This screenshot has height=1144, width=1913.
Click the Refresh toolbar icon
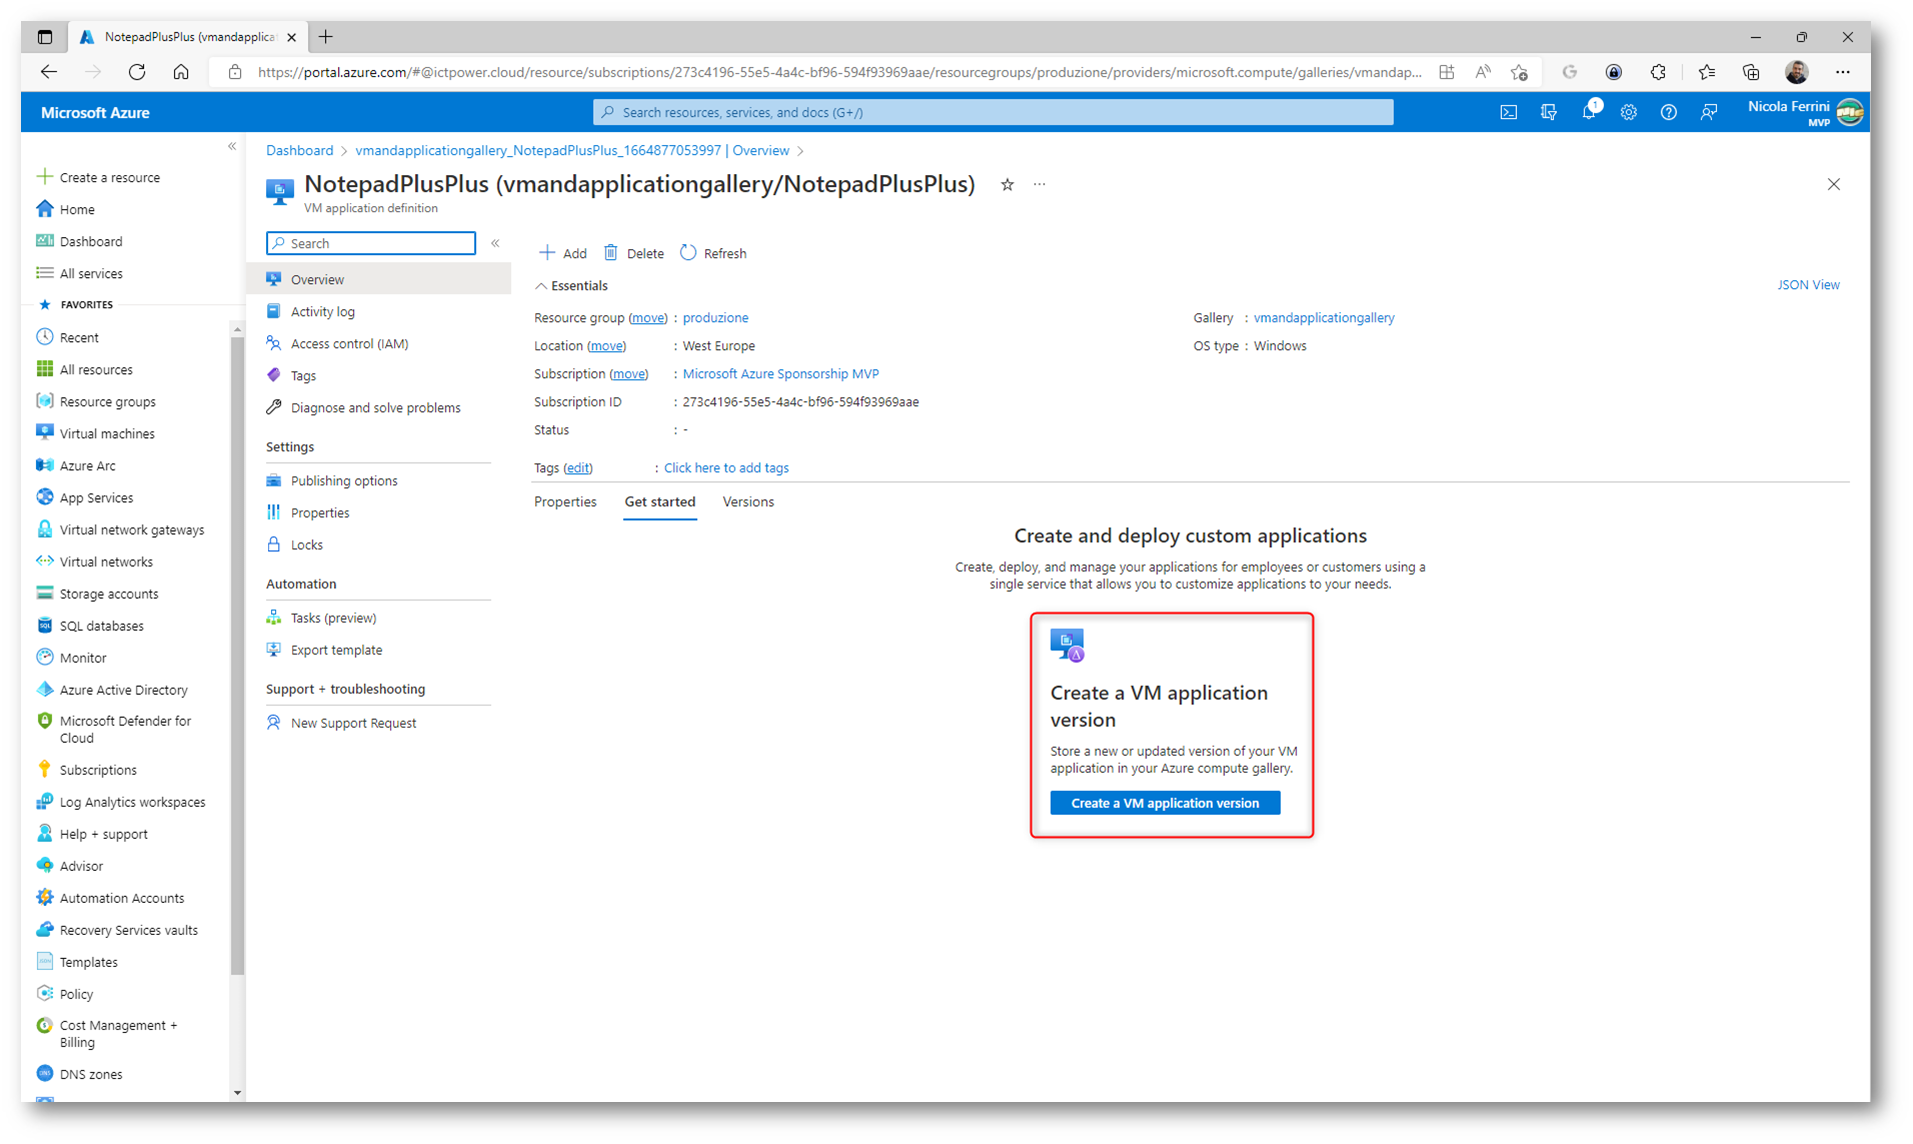[x=688, y=253]
